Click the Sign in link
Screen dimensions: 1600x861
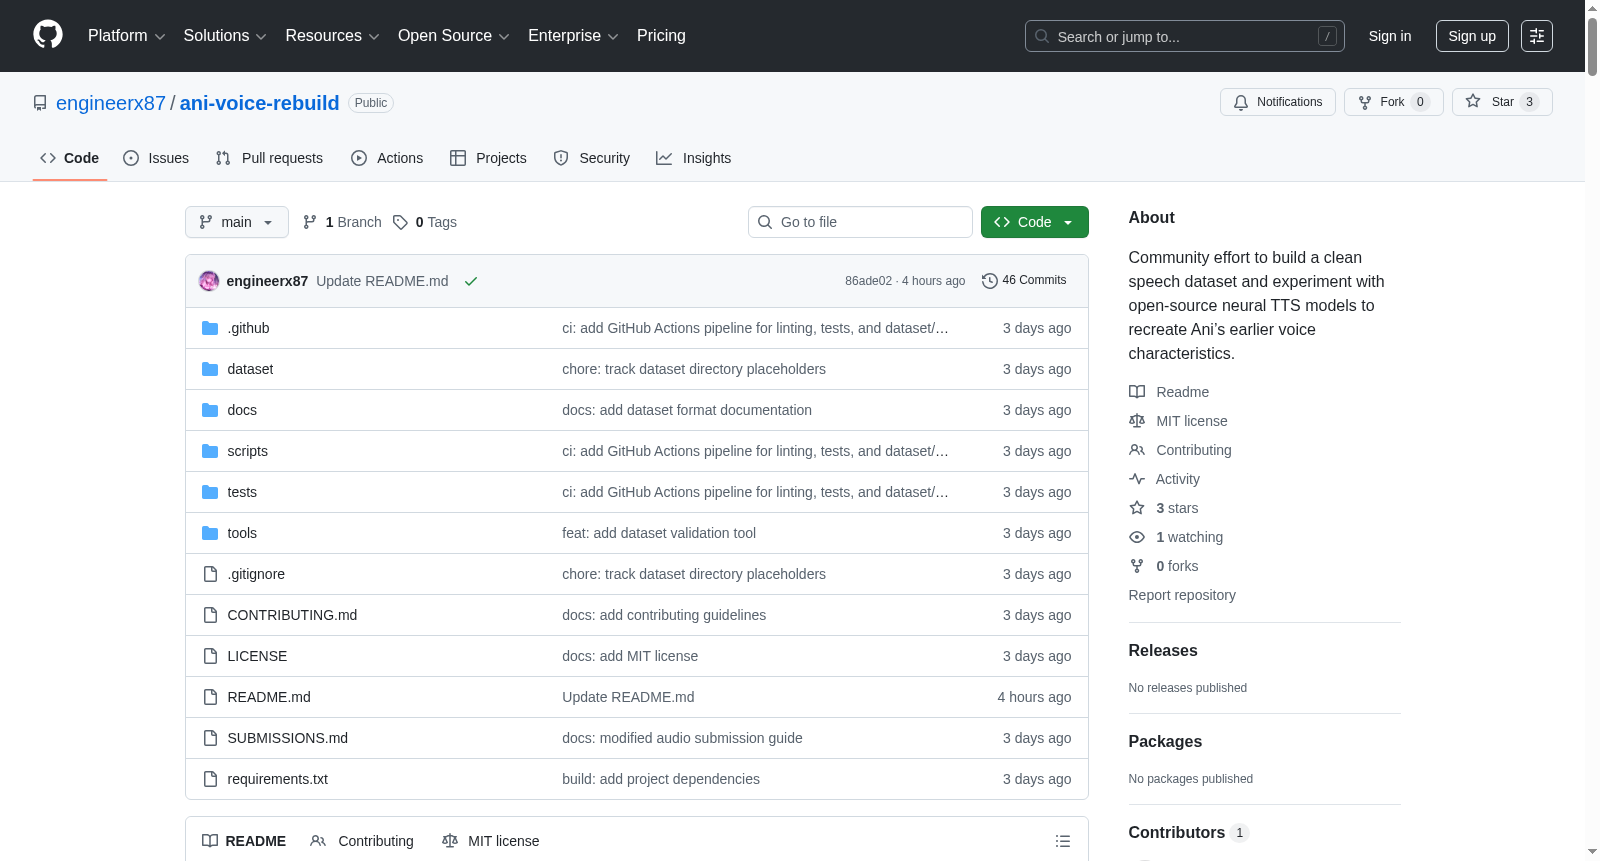point(1390,36)
